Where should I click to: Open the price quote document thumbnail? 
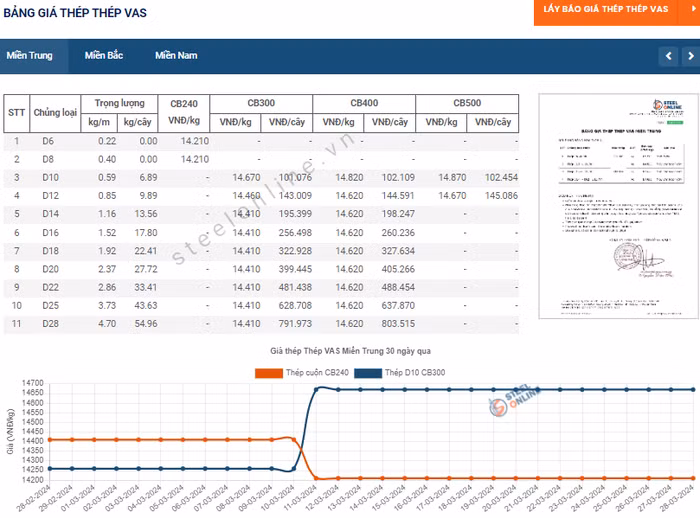coord(615,206)
